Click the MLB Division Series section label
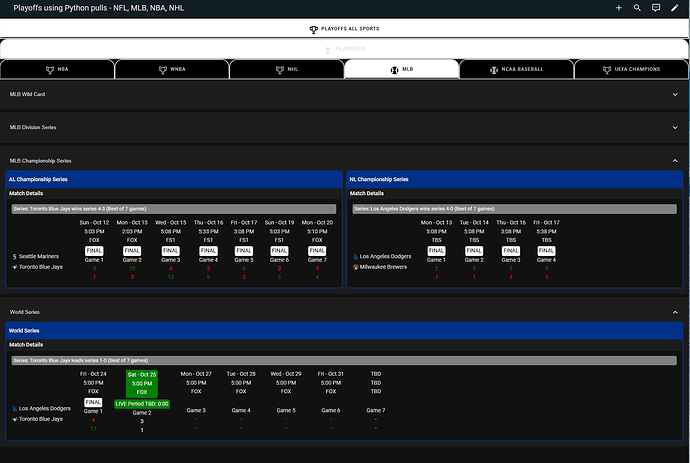The image size is (690, 463). 33,128
